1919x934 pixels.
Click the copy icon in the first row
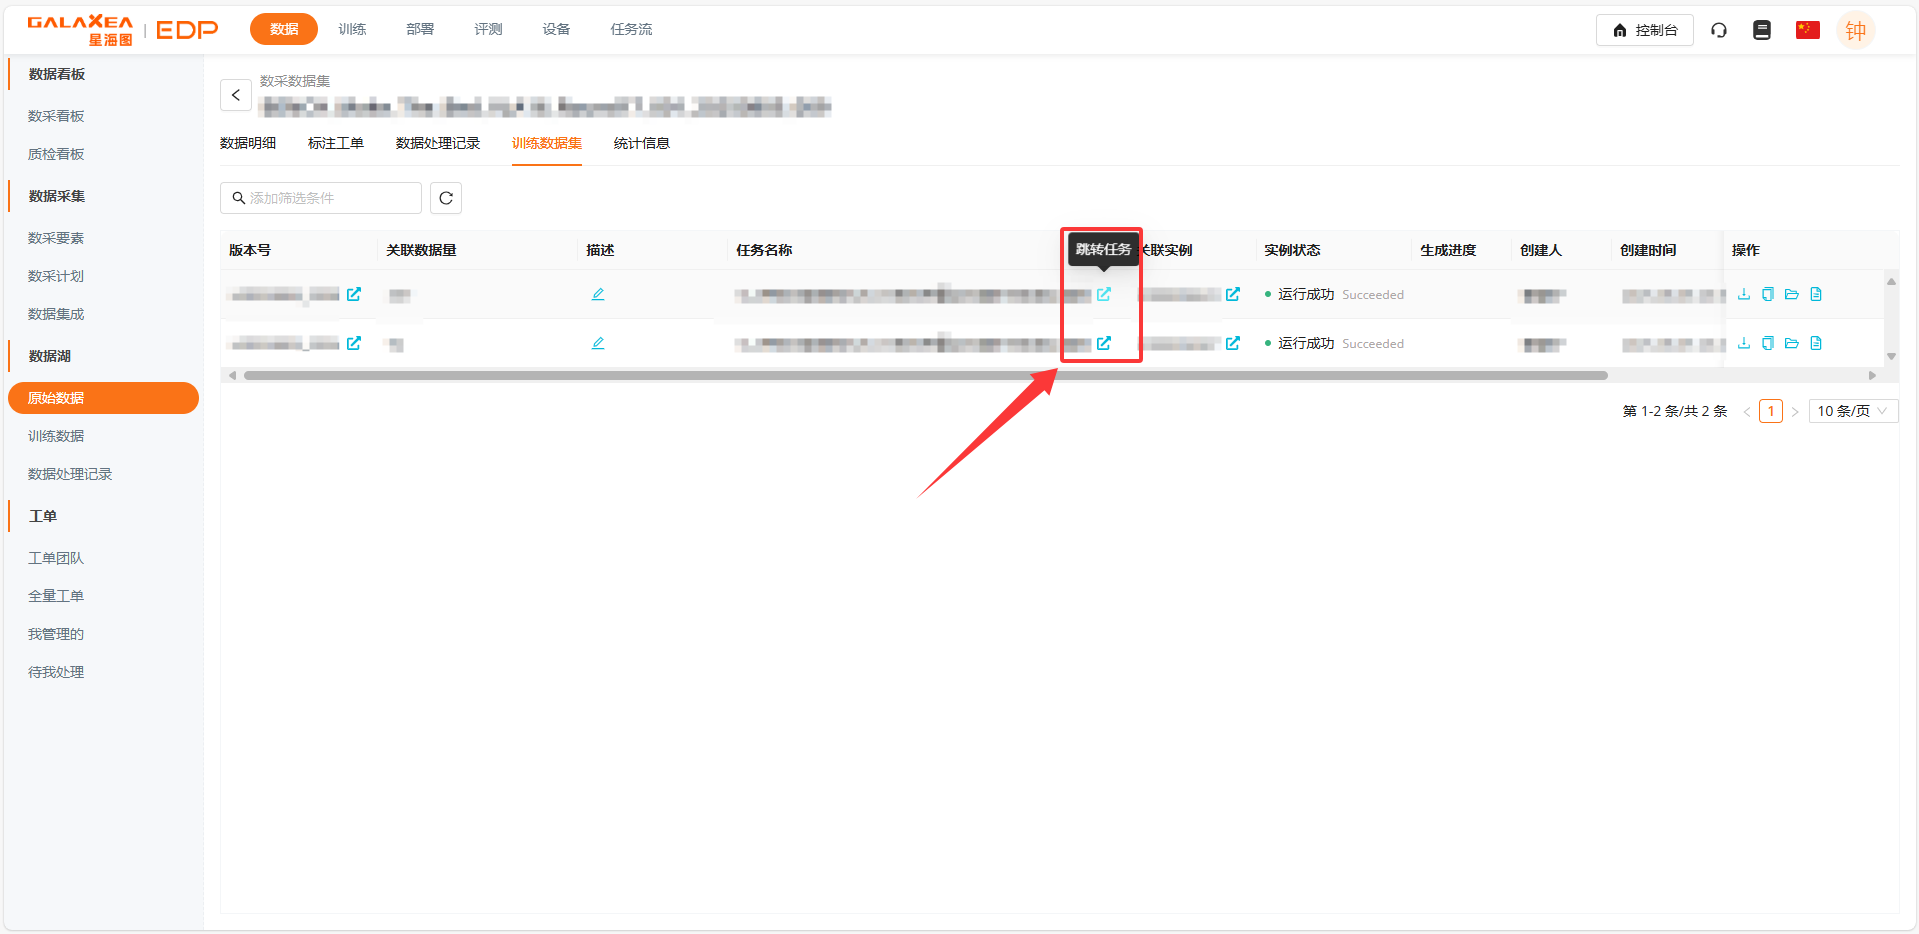click(x=1768, y=294)
